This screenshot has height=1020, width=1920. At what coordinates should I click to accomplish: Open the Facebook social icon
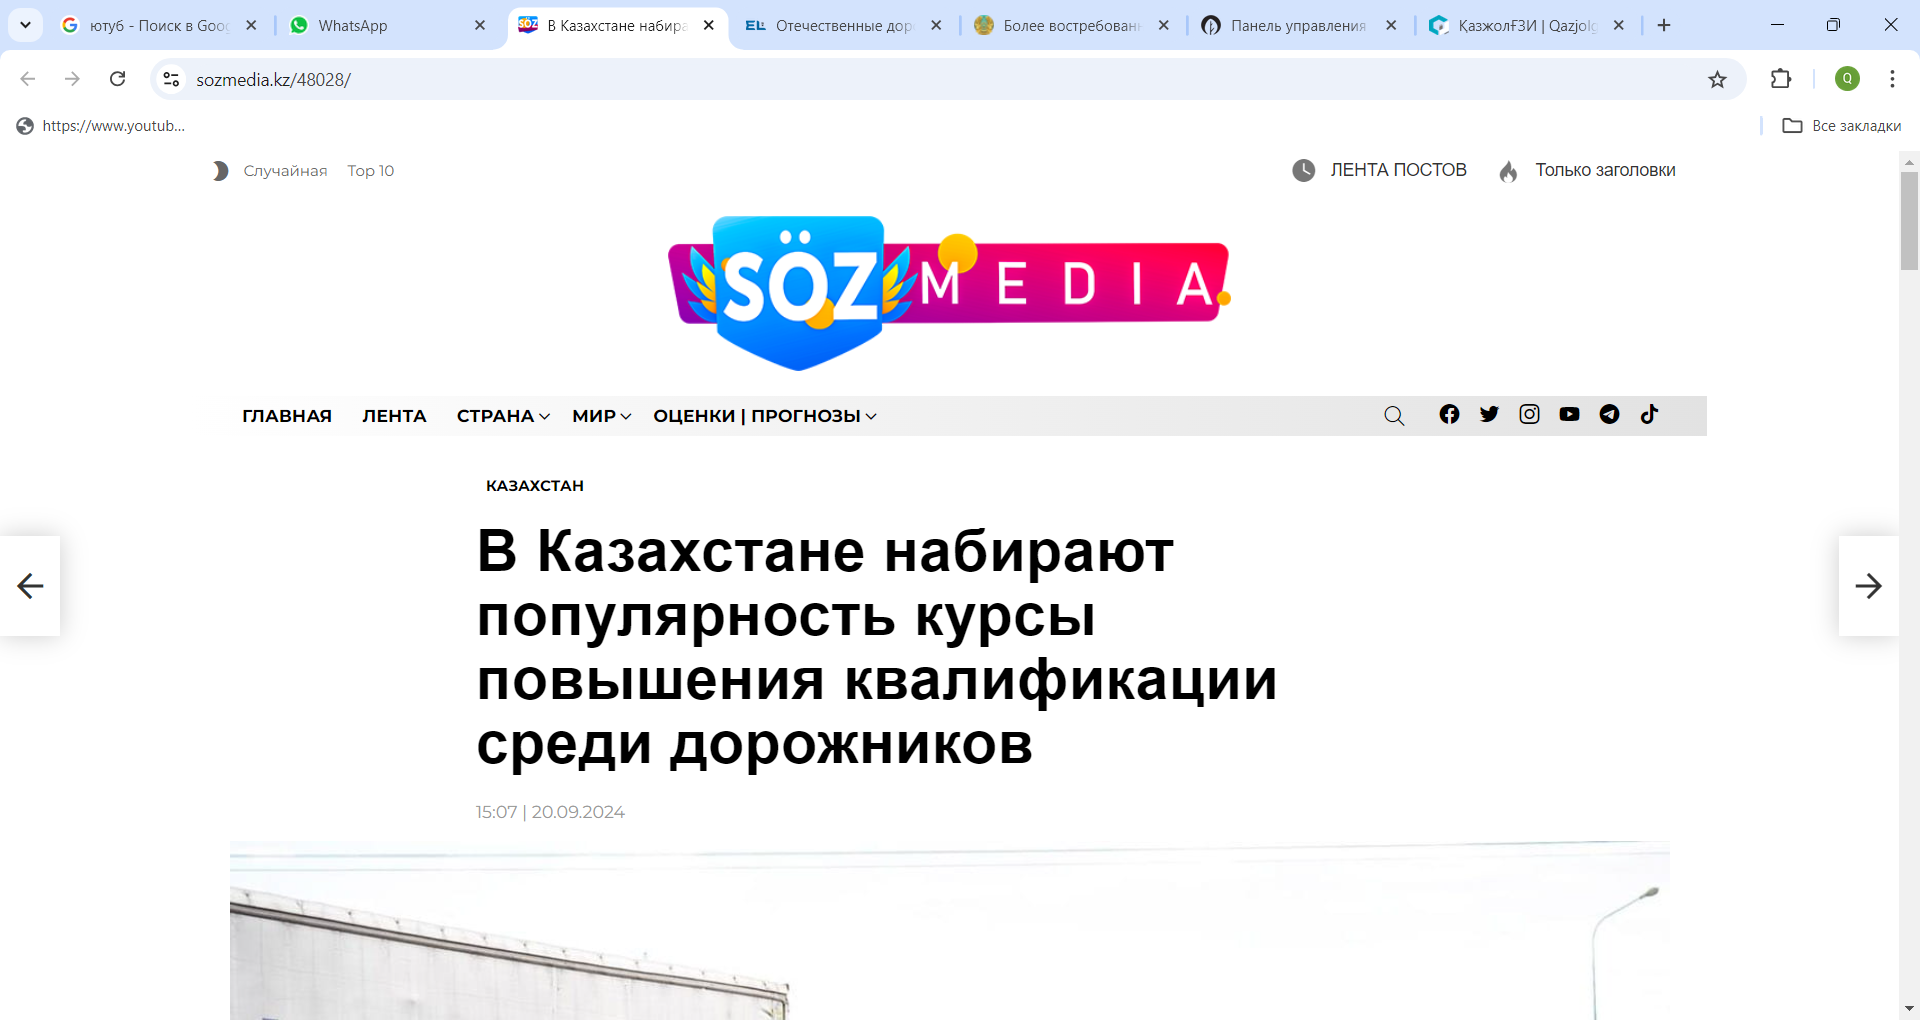point(1449,415)
